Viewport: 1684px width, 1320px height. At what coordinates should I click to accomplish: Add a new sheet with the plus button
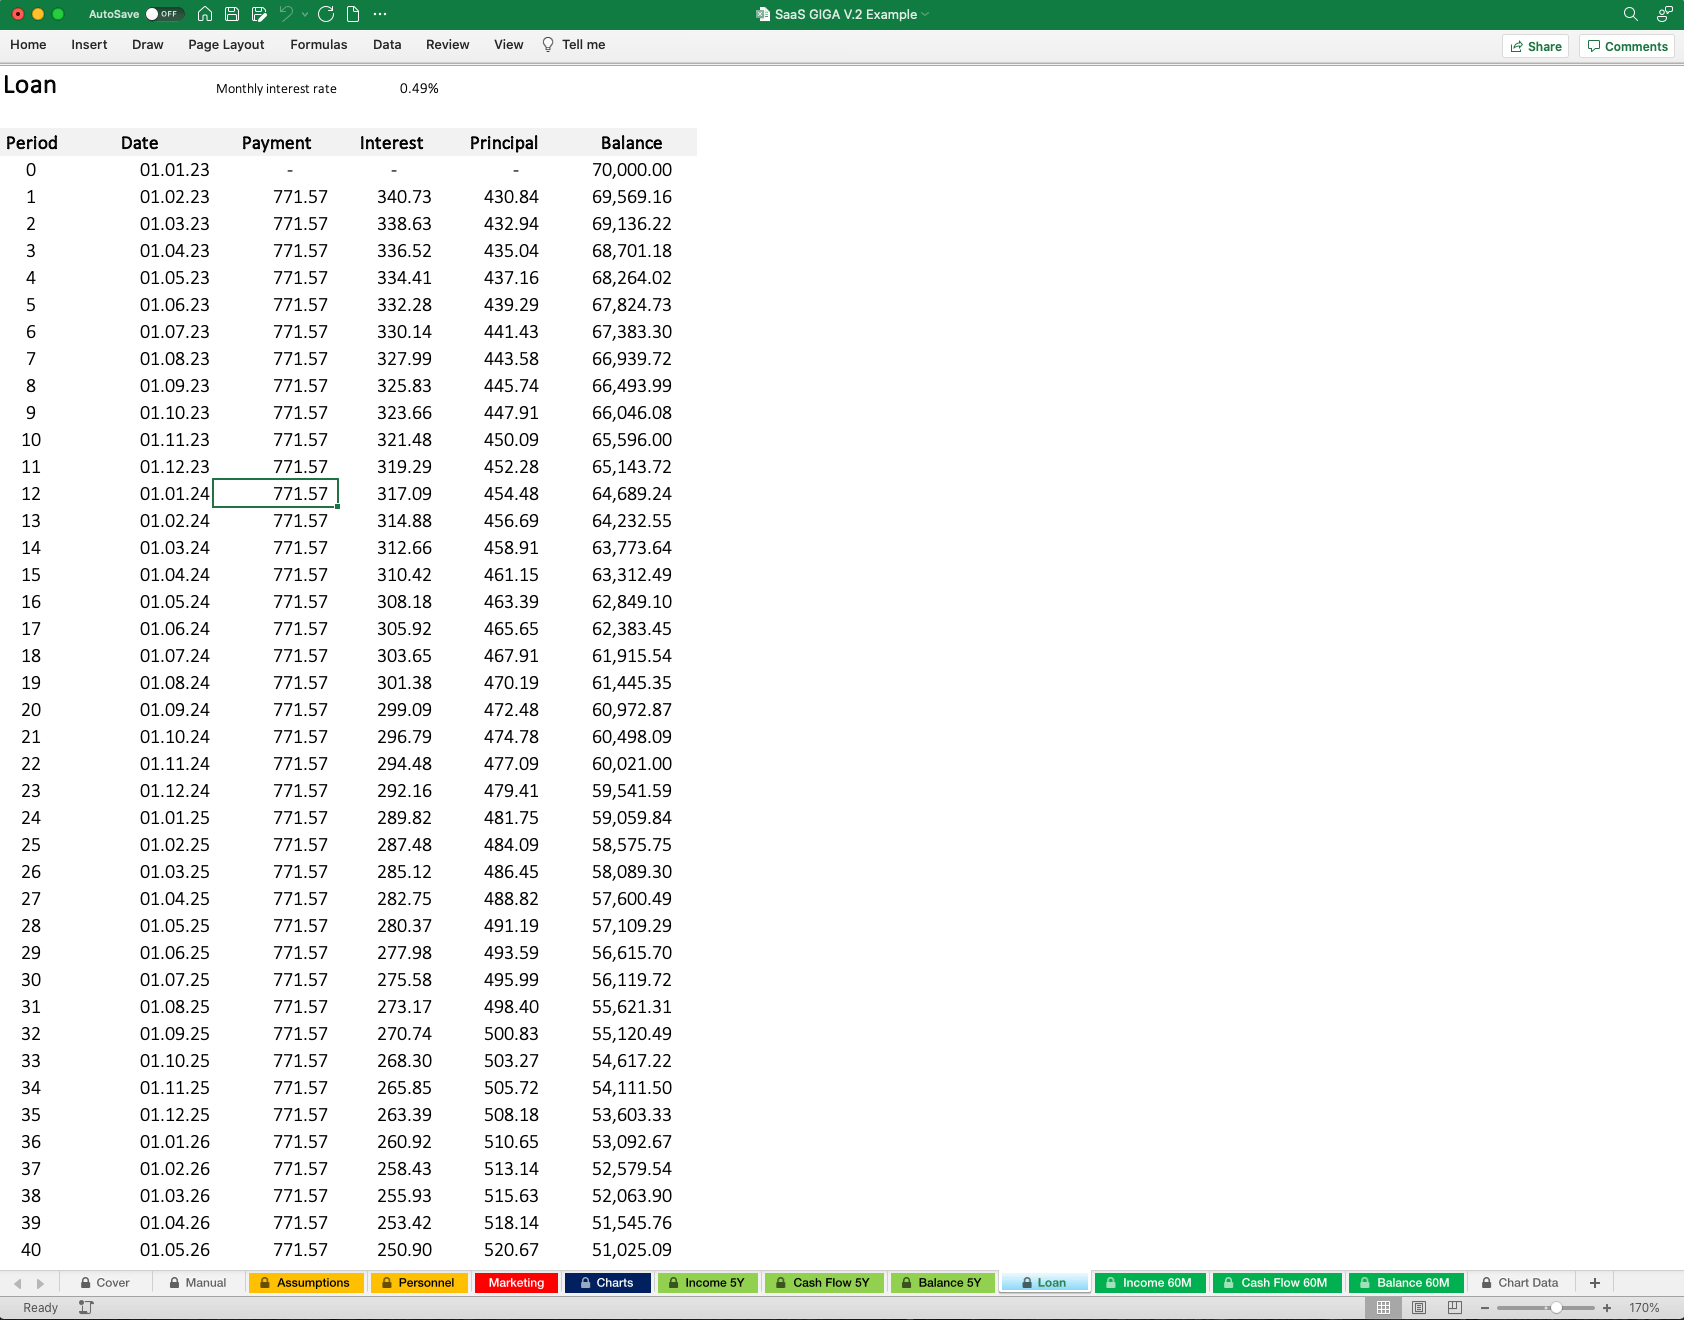point(1595,1283)
